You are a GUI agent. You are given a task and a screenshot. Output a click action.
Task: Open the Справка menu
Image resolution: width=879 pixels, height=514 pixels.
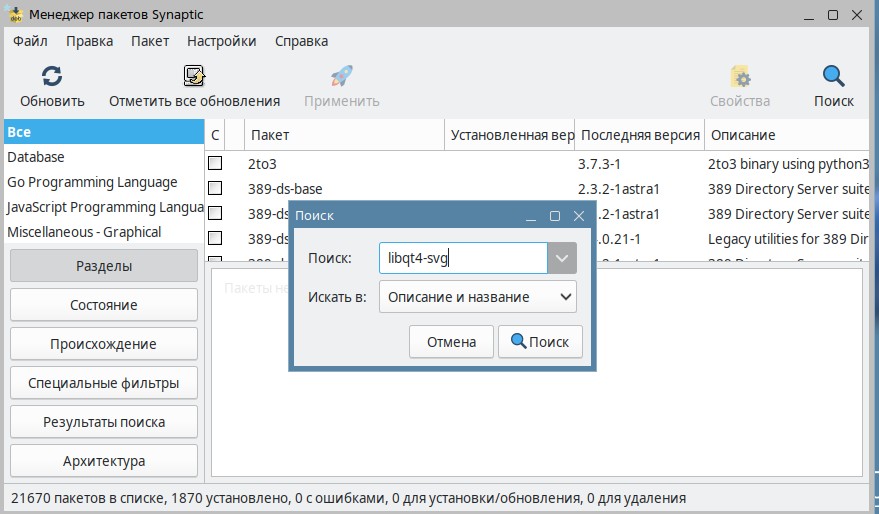(301, 41)
